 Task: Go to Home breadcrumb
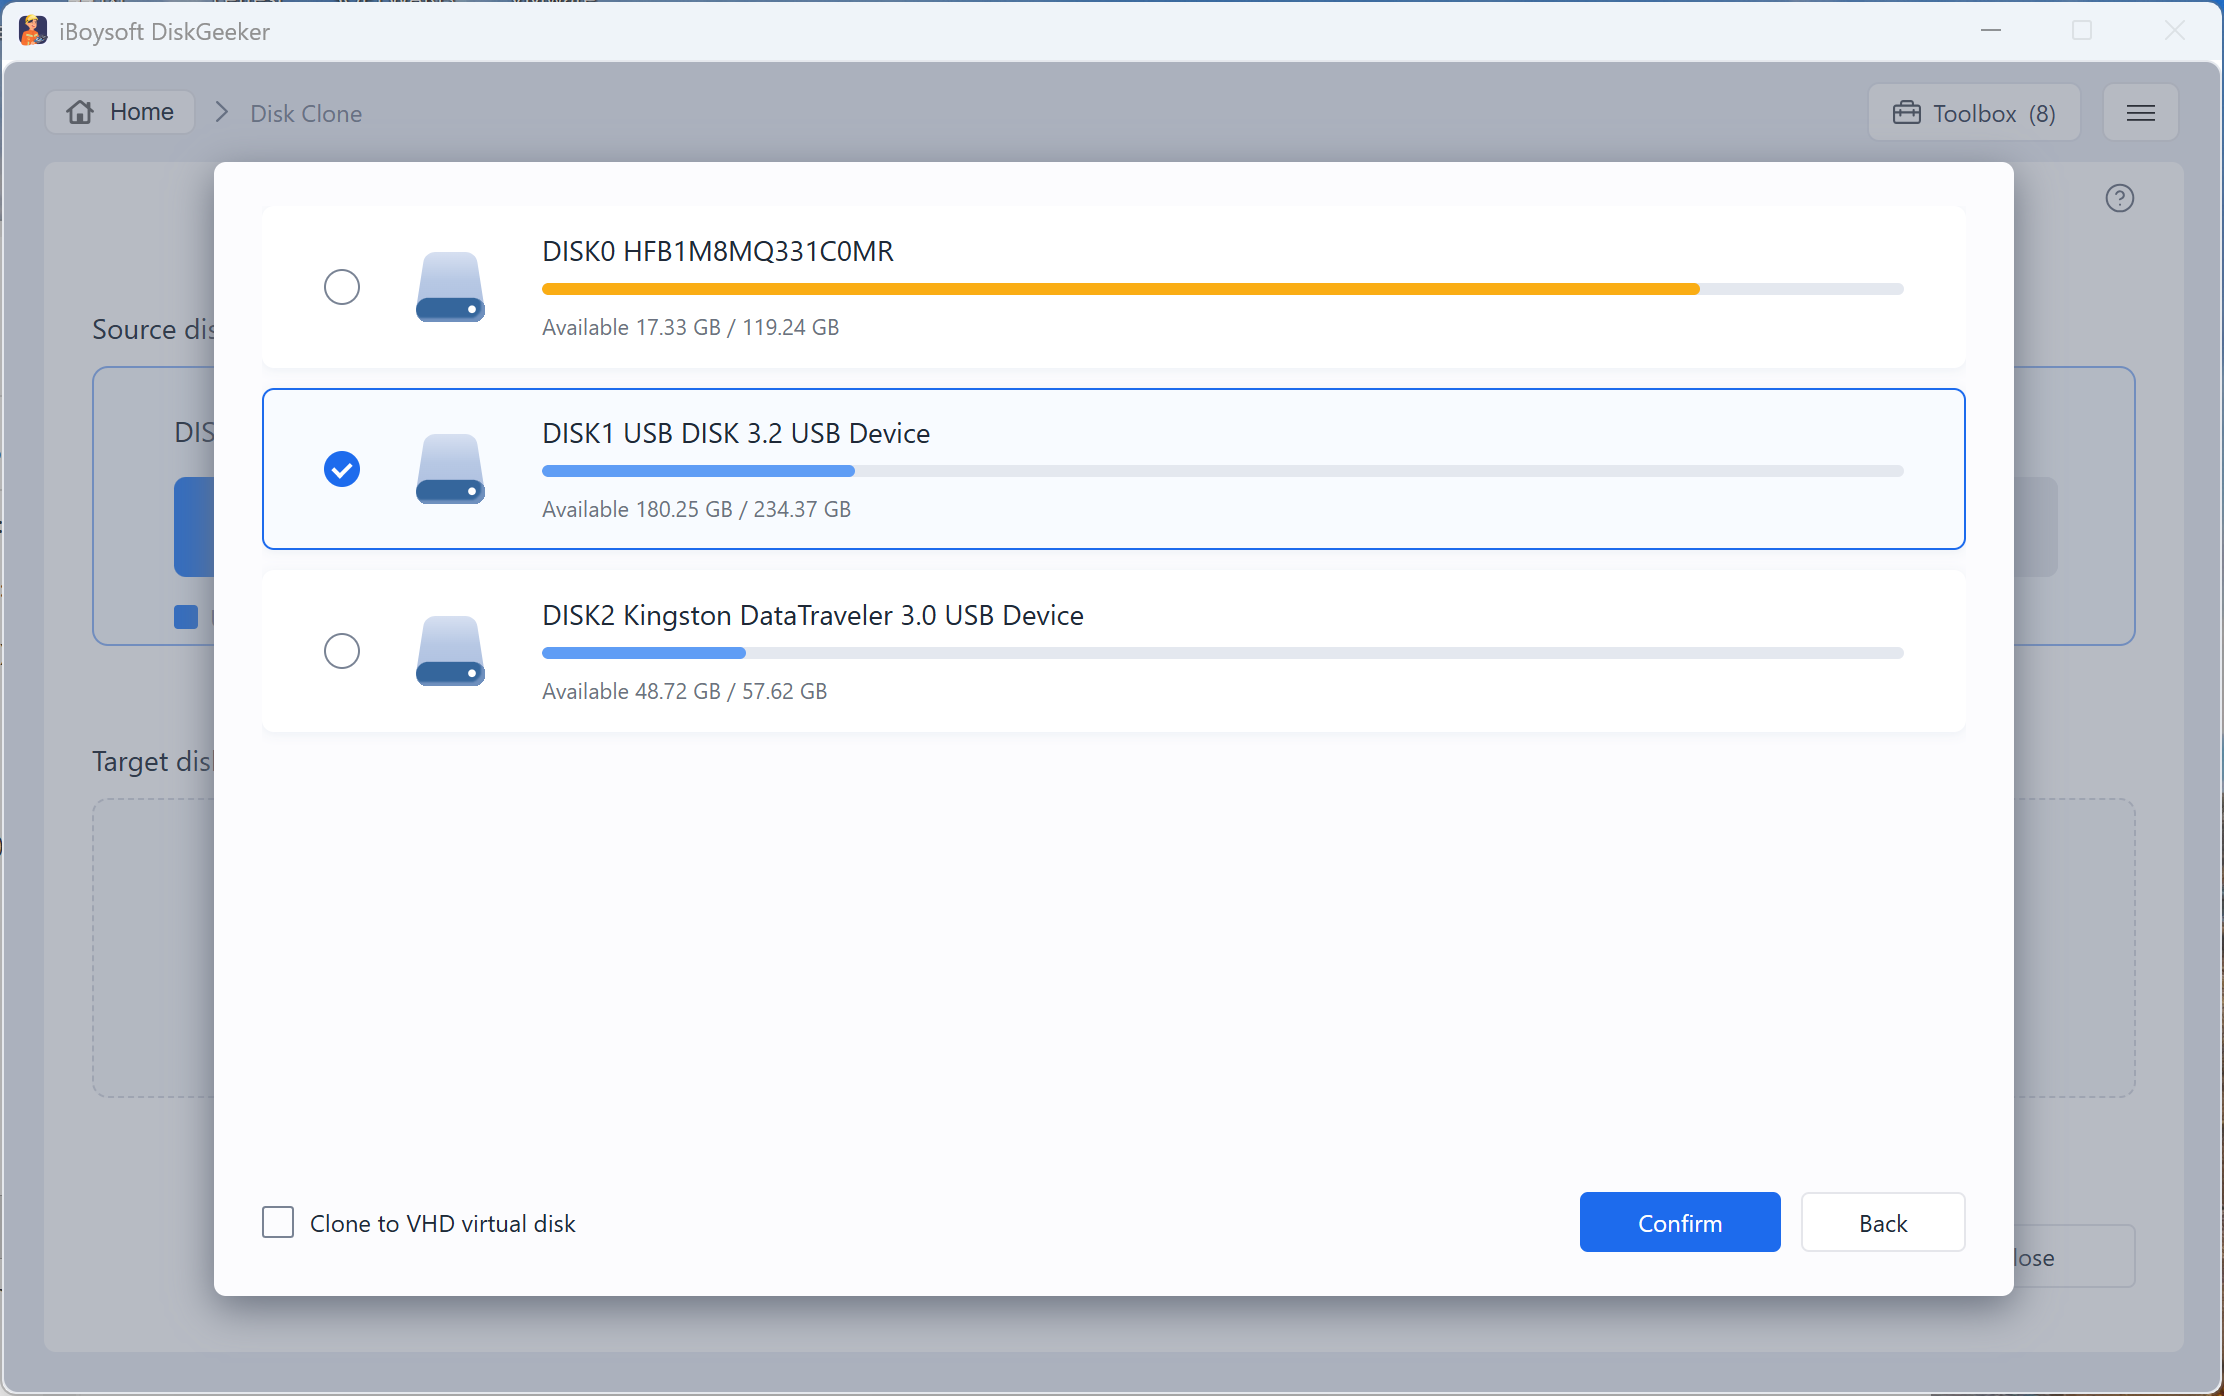coord(120,112)
